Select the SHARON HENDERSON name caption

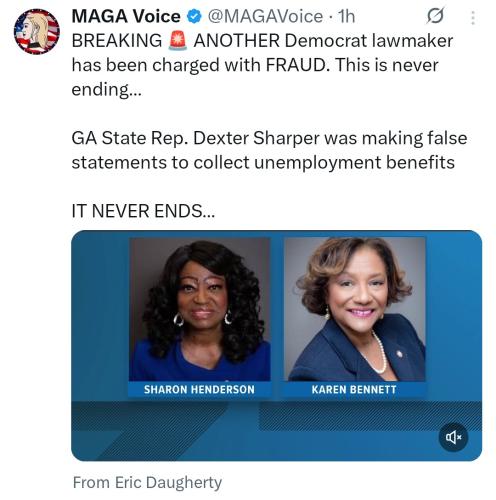[x=199, y=389]
